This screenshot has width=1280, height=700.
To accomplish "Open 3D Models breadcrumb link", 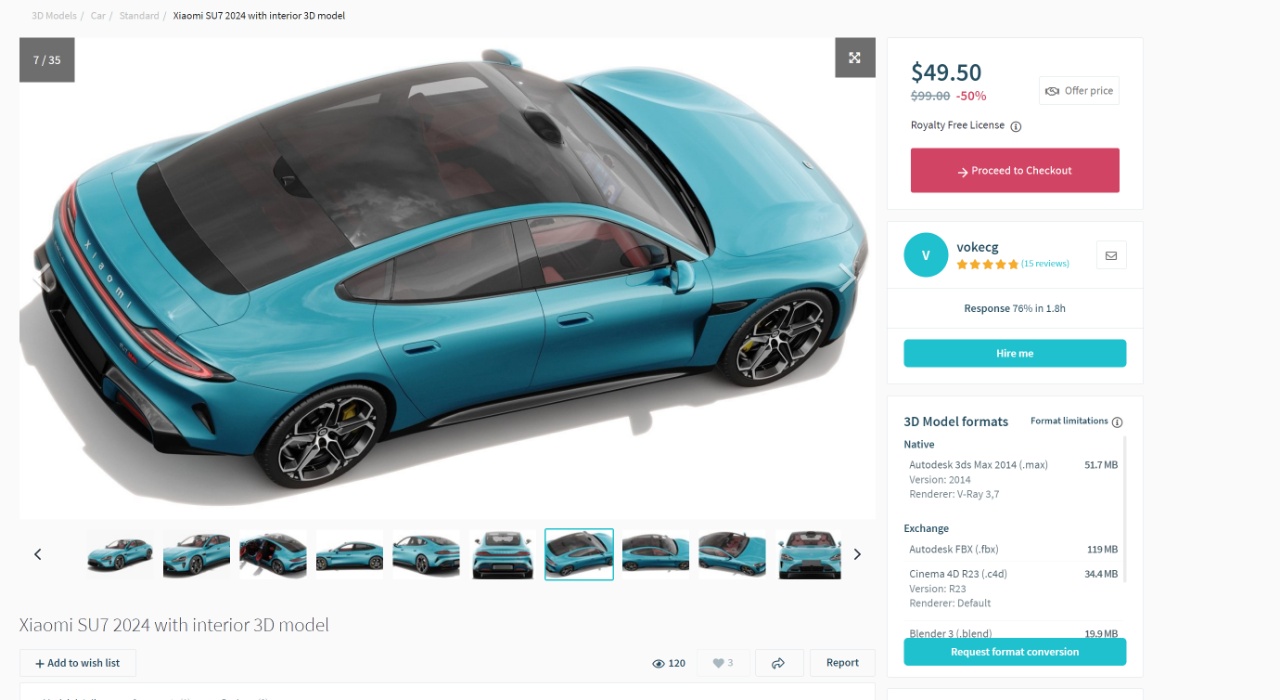I will (x=53, y=16).
